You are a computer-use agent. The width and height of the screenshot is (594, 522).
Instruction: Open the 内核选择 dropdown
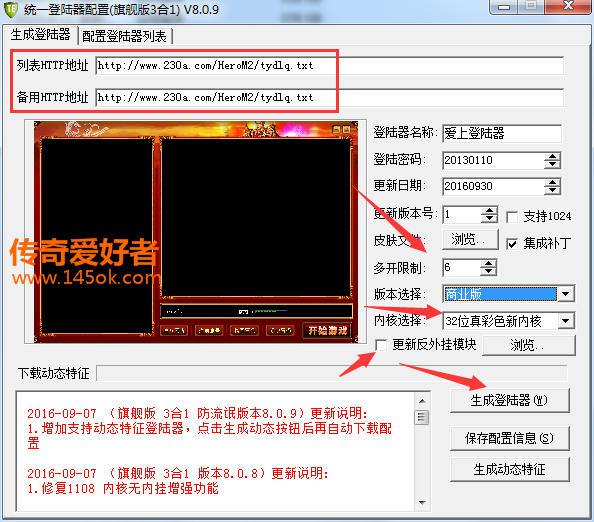tap(566, 321)
